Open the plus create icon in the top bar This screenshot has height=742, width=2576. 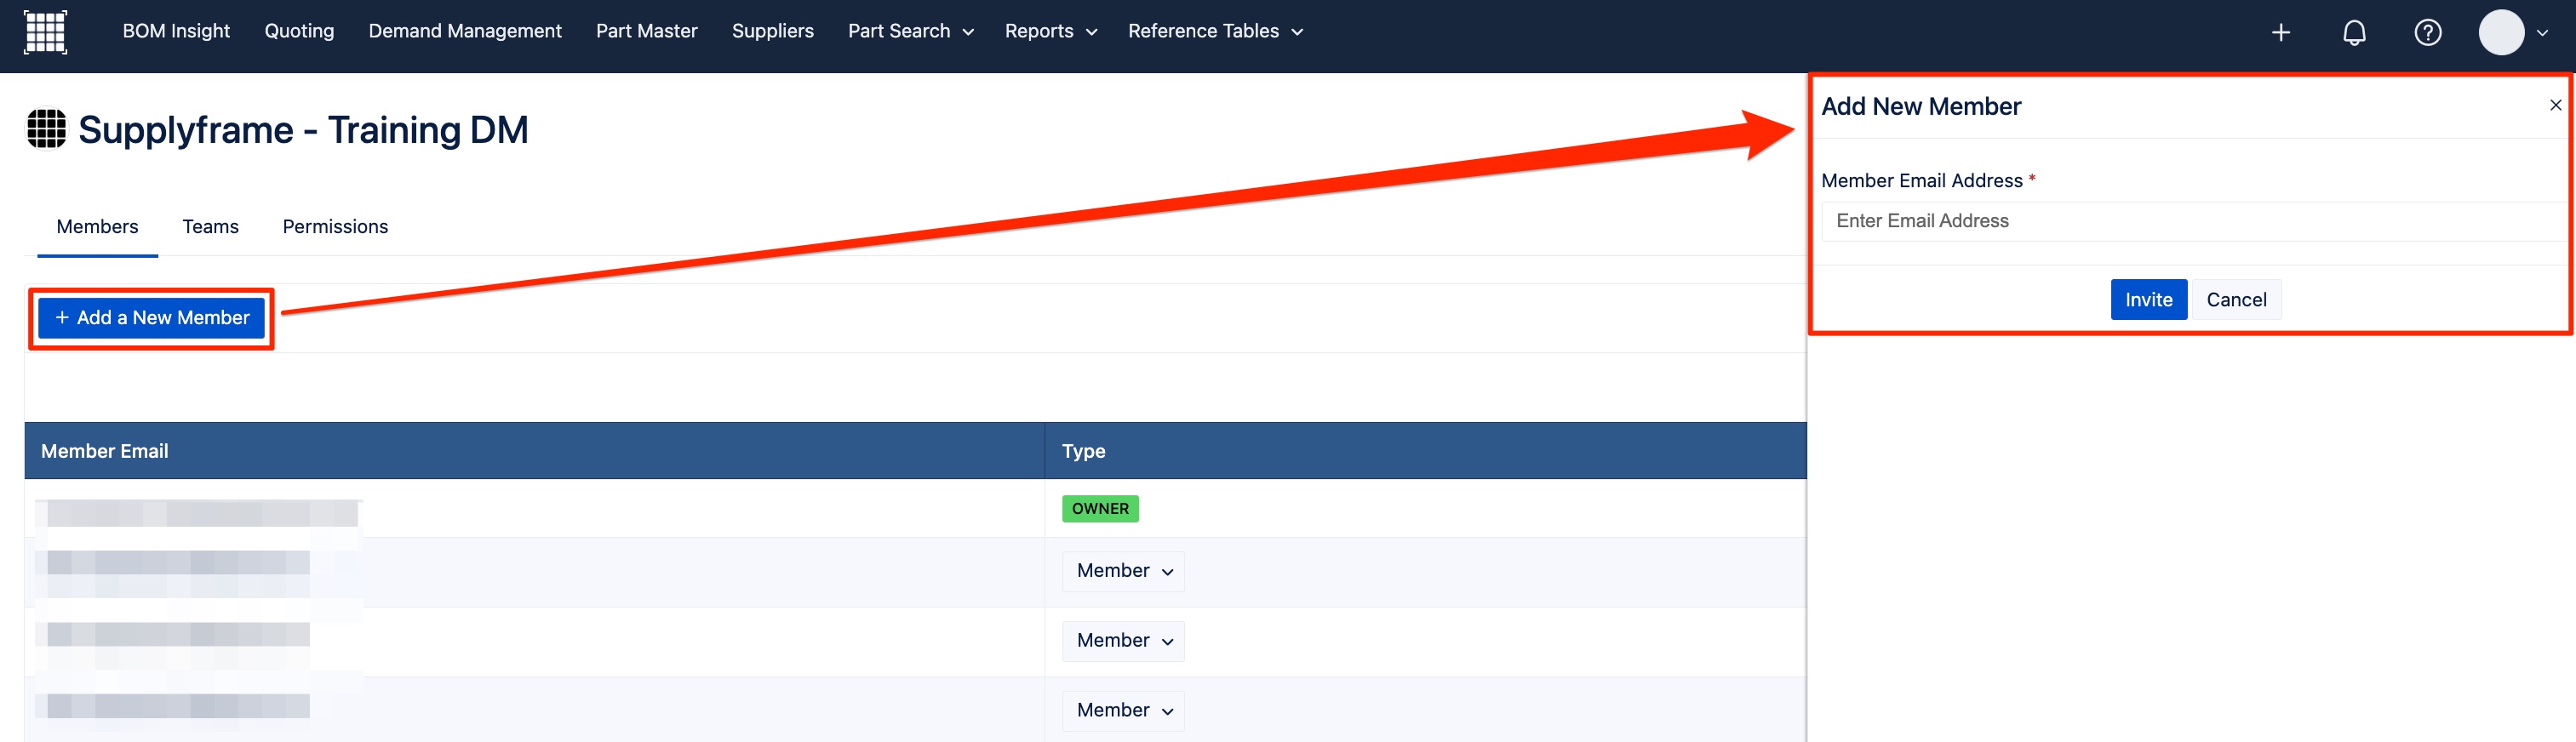(x=2281, y=33)
